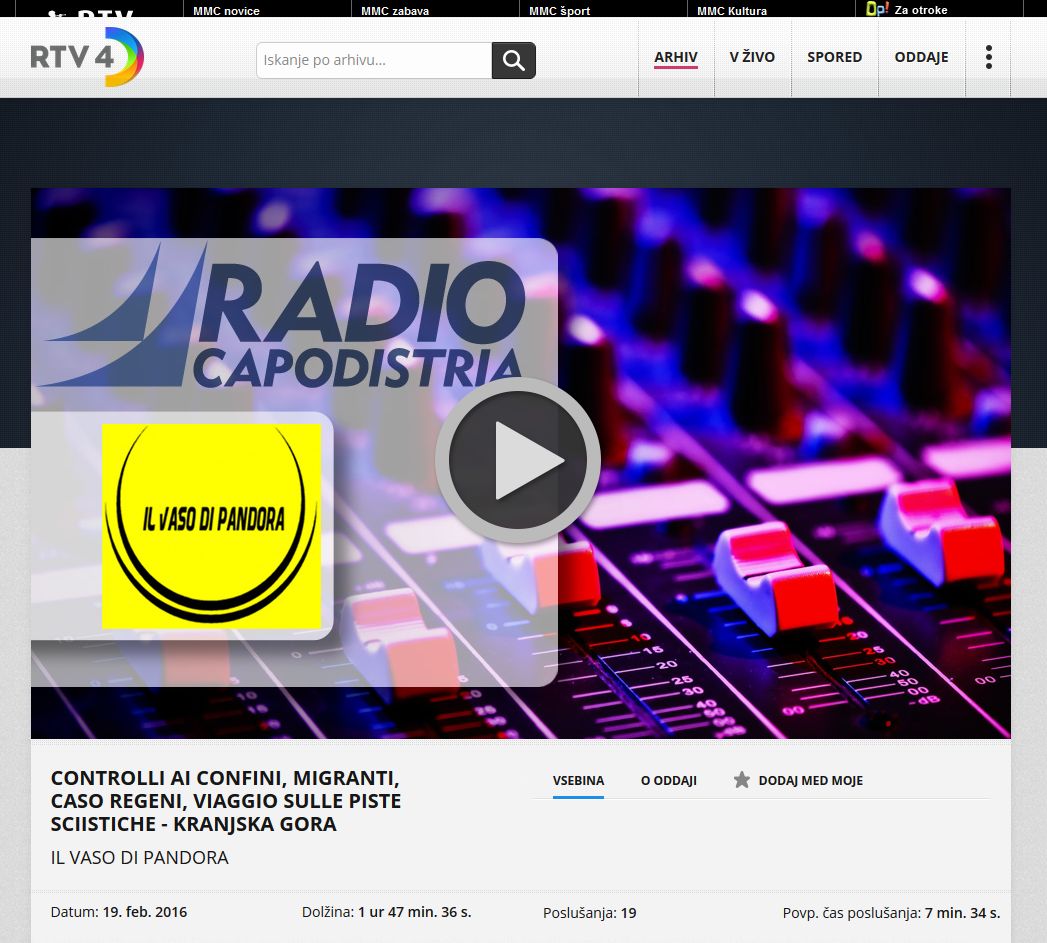Open the three-dot more menu
Image resolution: width=1047 pixels, height=943 pixels.
[x=989, y=57]
